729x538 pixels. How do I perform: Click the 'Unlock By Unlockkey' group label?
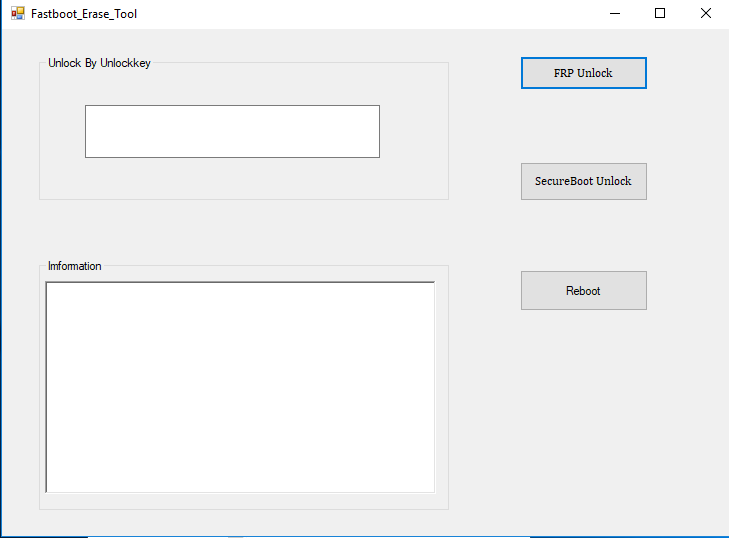[99, 63]
